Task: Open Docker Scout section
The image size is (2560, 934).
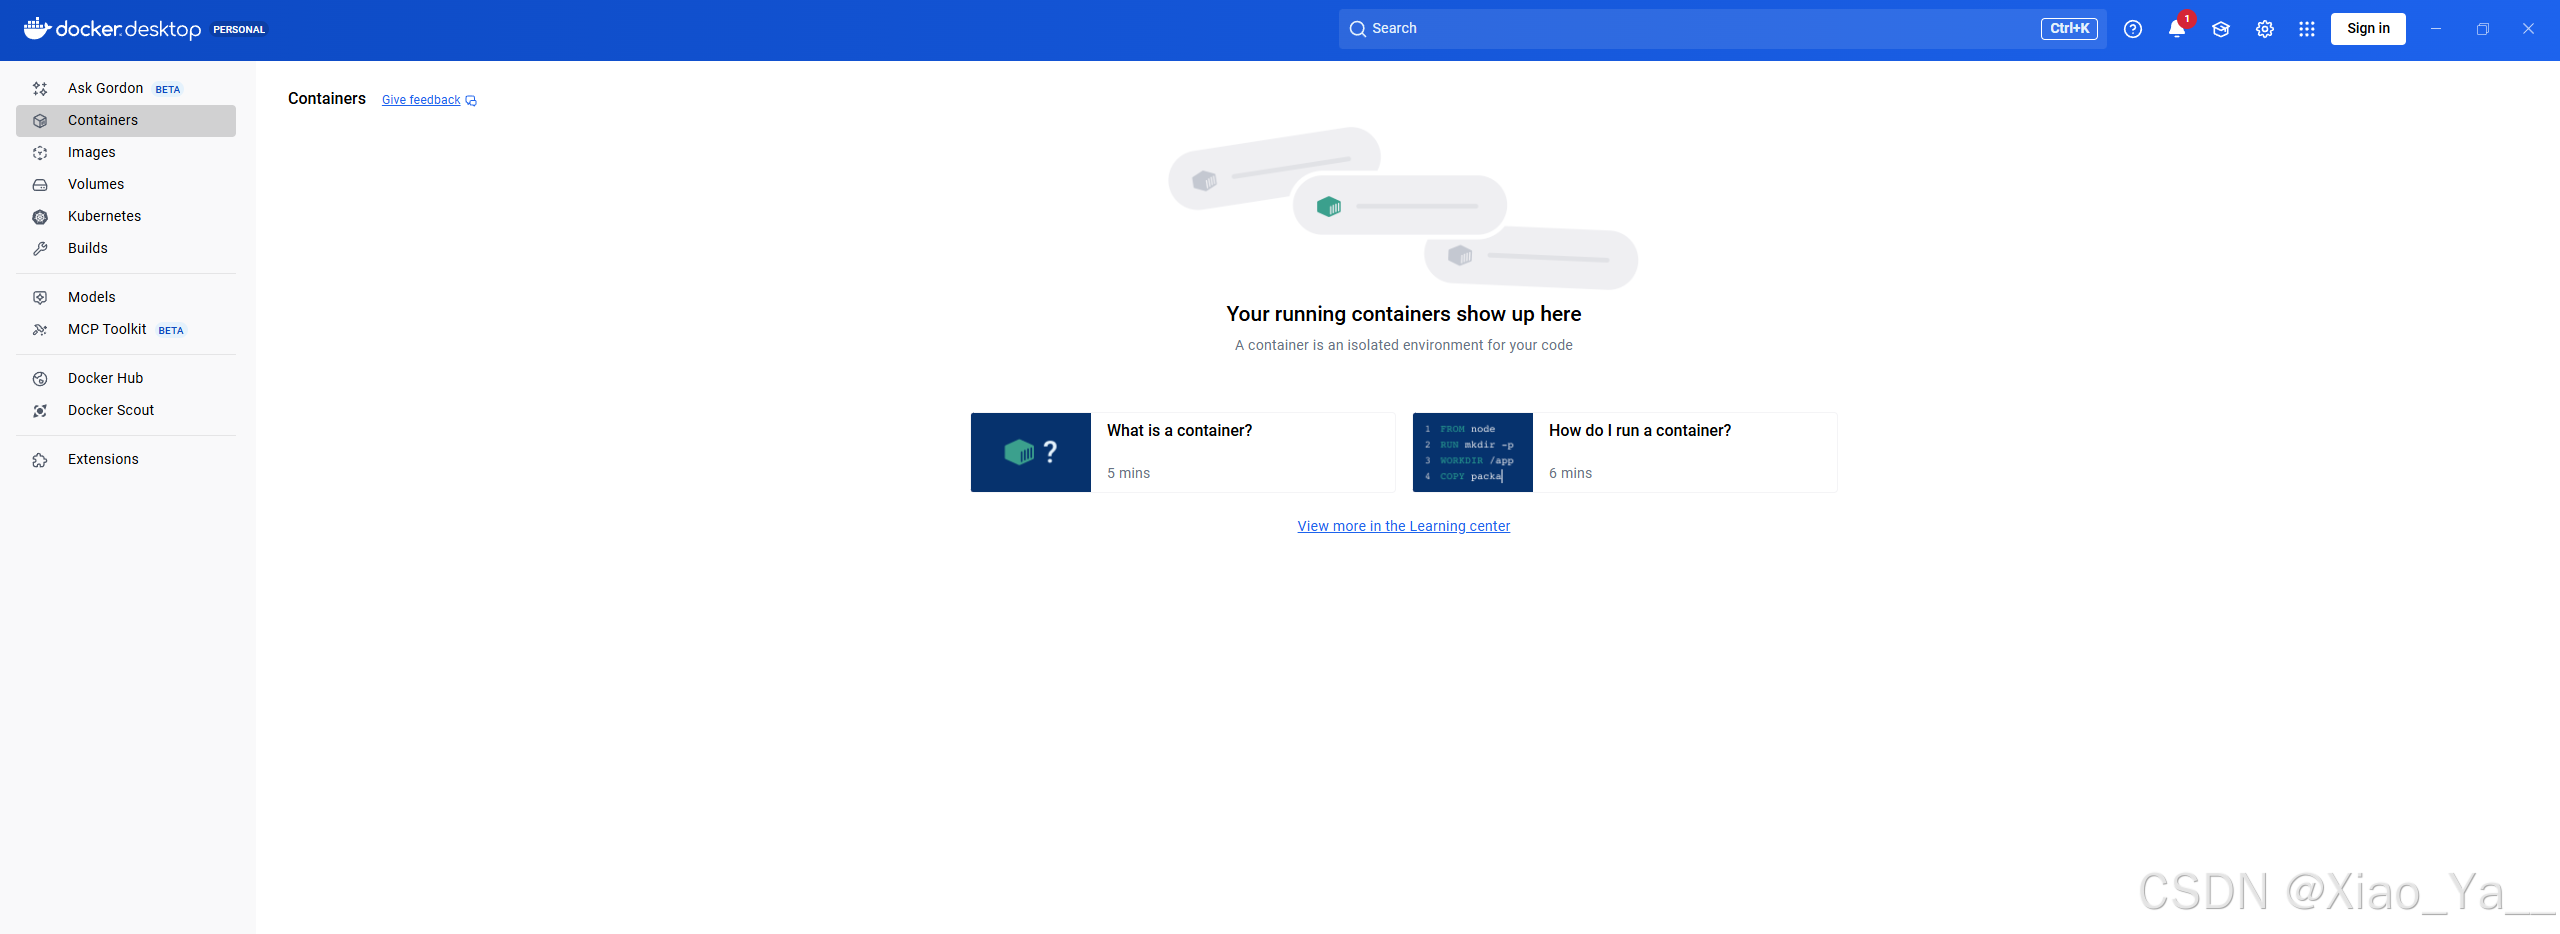Action: (x=126, y=411)
